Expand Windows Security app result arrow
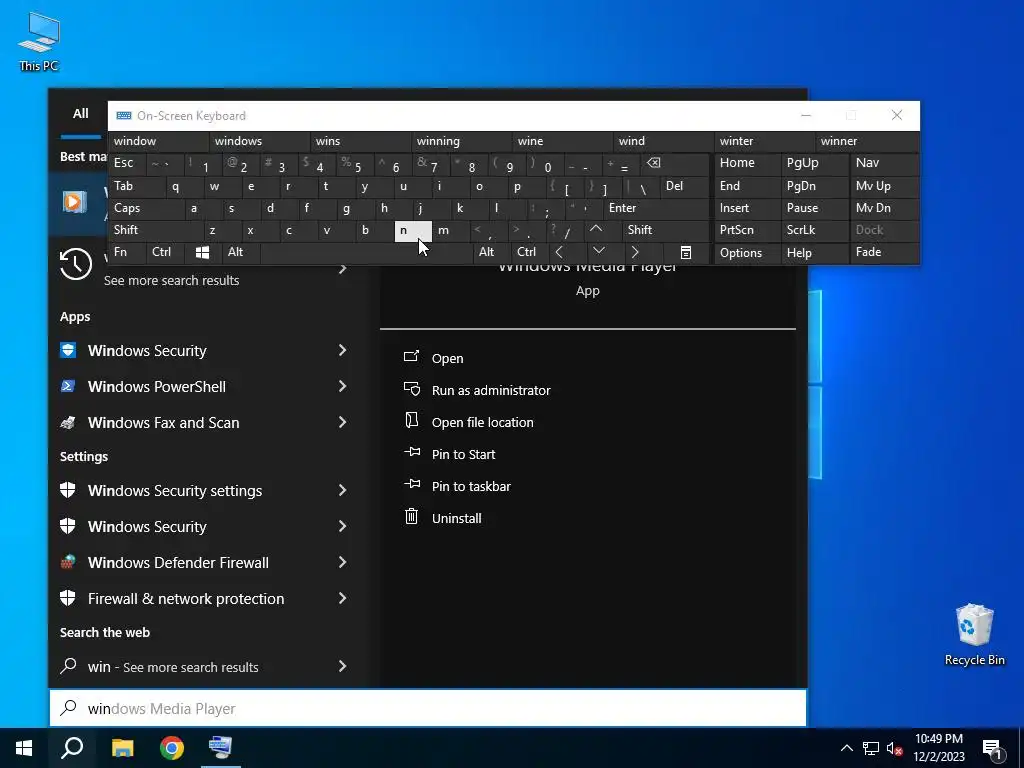This screenshot has width=1024, height=768. coord(342,350)
